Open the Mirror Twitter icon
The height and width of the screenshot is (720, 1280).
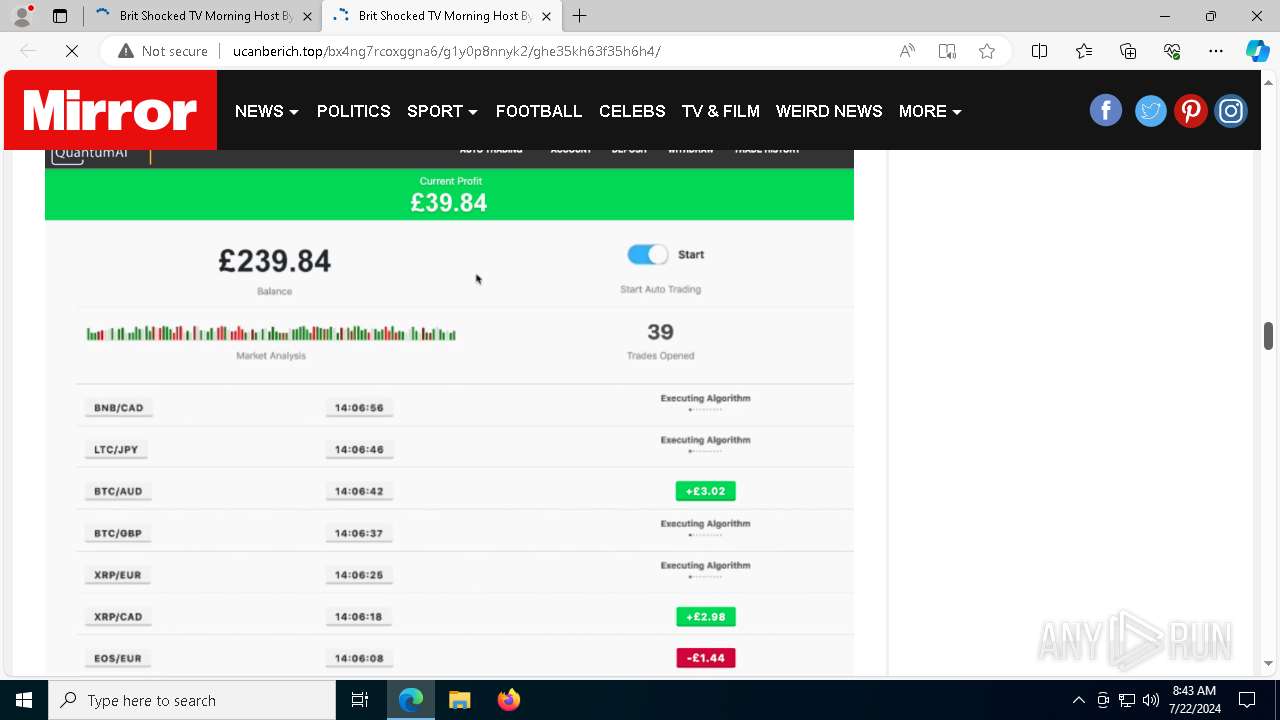tap(1150, 111)
